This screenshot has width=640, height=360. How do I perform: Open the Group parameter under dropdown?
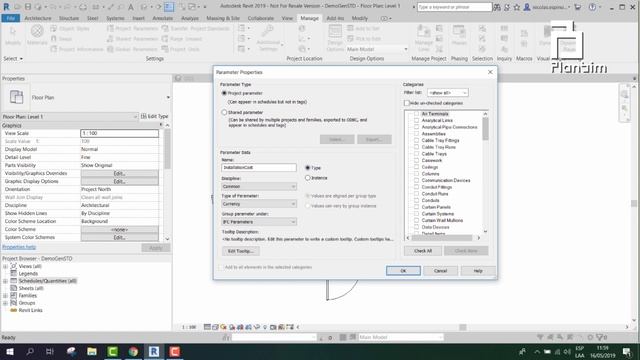[259, 222]
